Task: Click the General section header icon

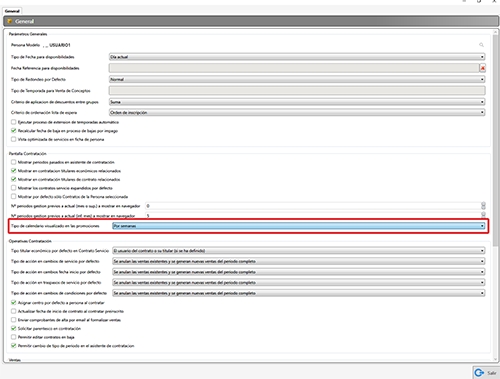Action: coord(10,21)
